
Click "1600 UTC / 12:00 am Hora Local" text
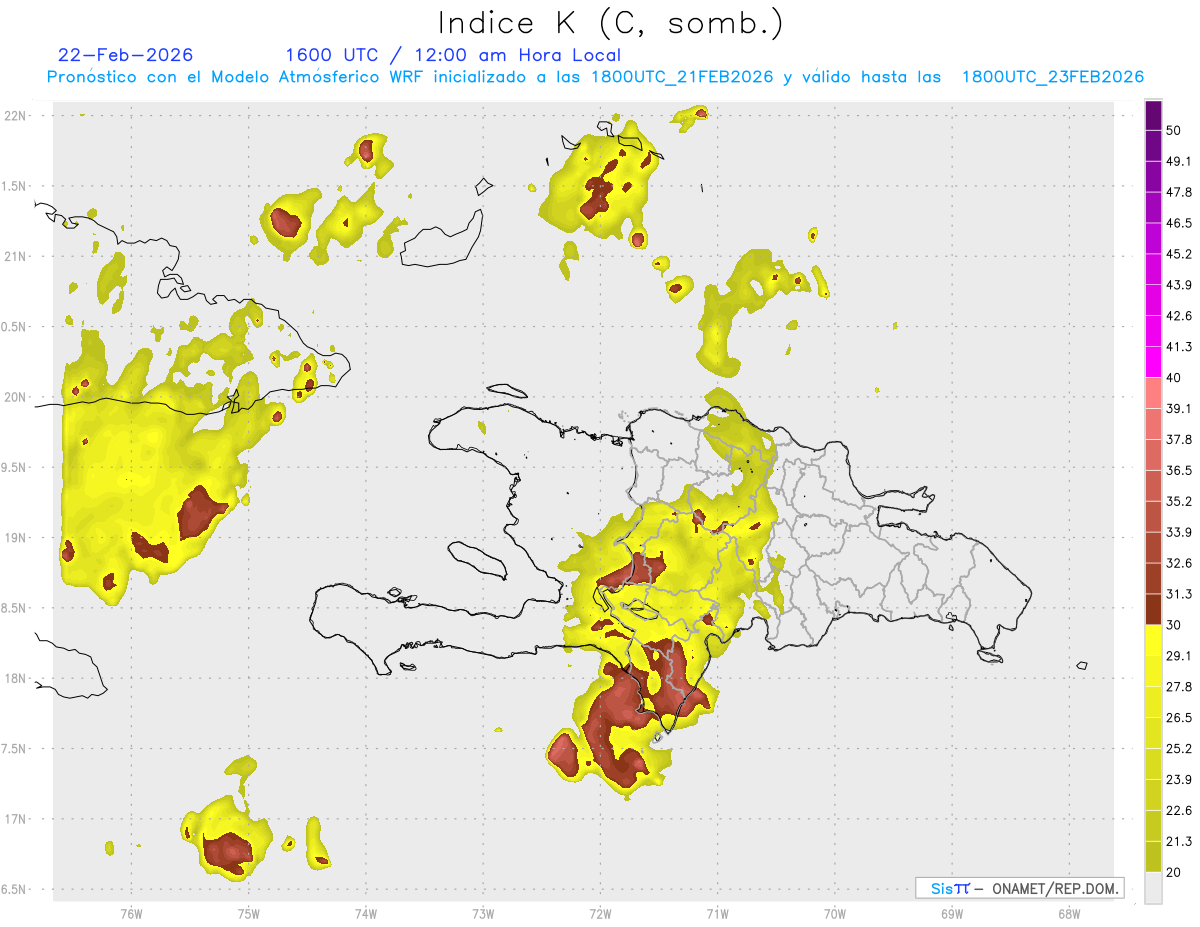click(453, 55)
